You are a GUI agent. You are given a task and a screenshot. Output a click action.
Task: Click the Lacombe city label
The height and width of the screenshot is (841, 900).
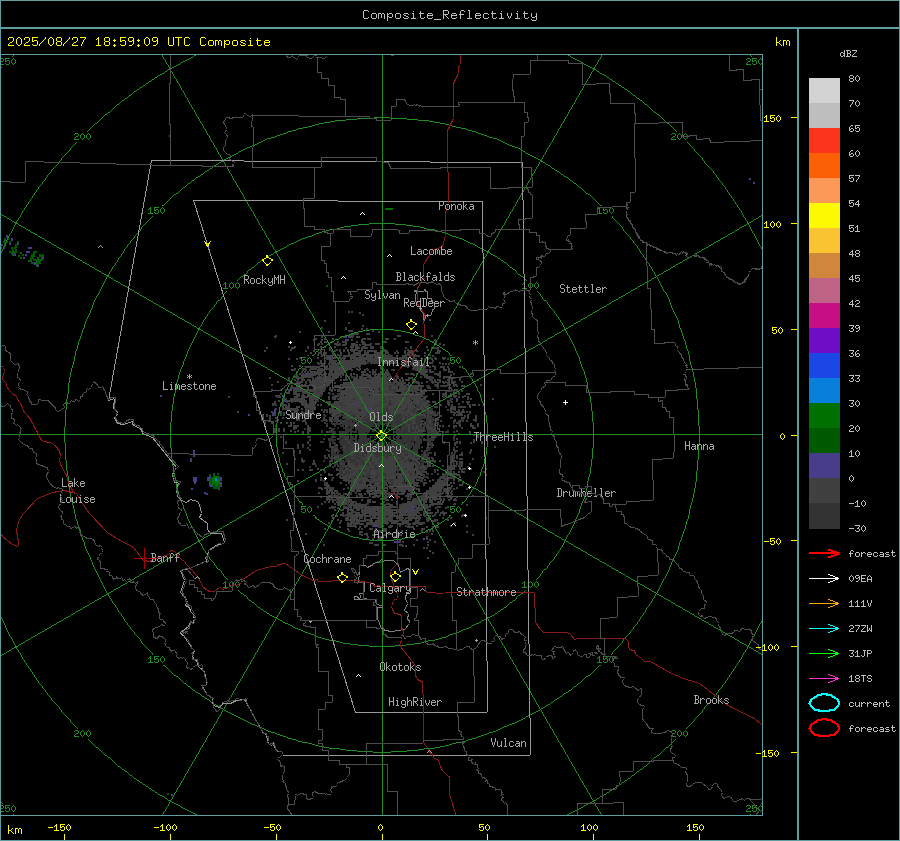pyautogui.click(x=431, y=251)
